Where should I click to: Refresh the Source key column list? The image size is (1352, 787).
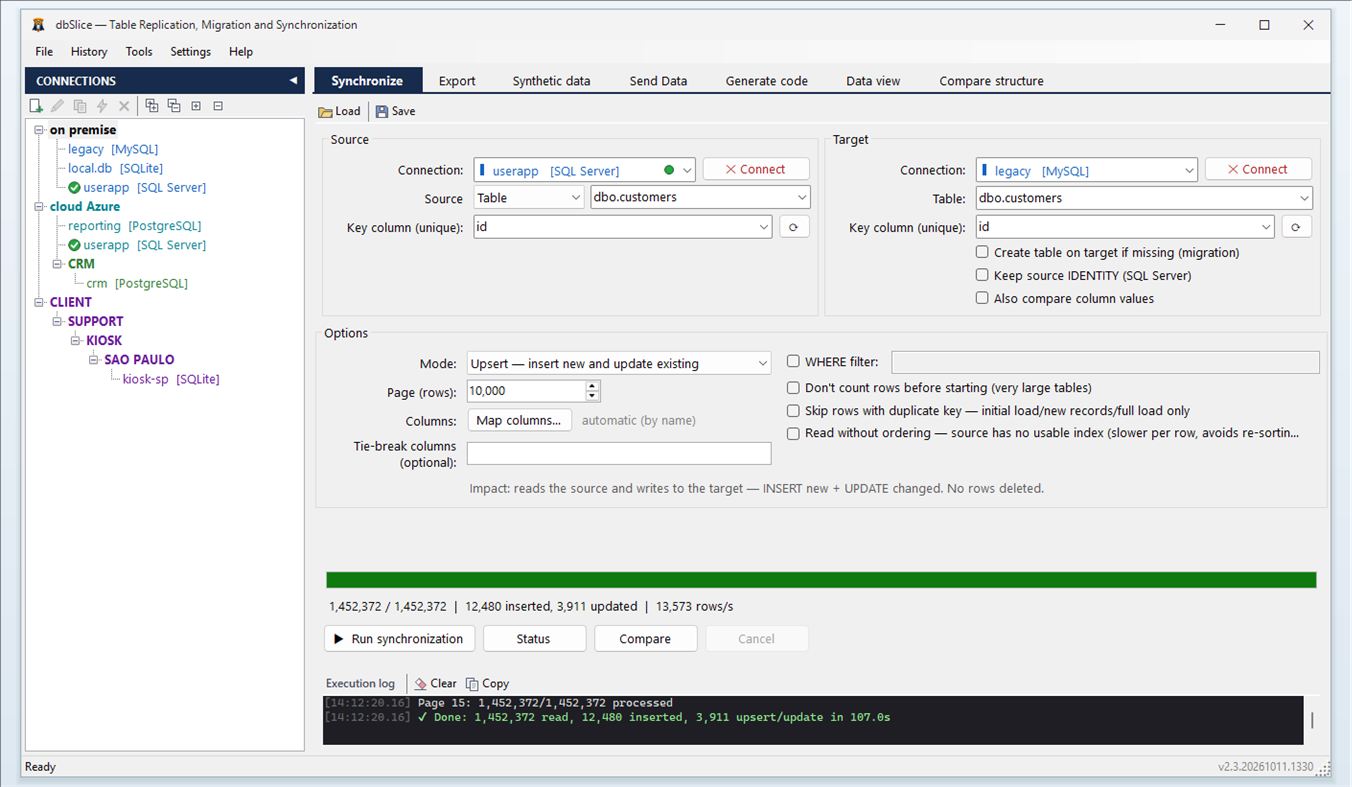pos(794,227)
